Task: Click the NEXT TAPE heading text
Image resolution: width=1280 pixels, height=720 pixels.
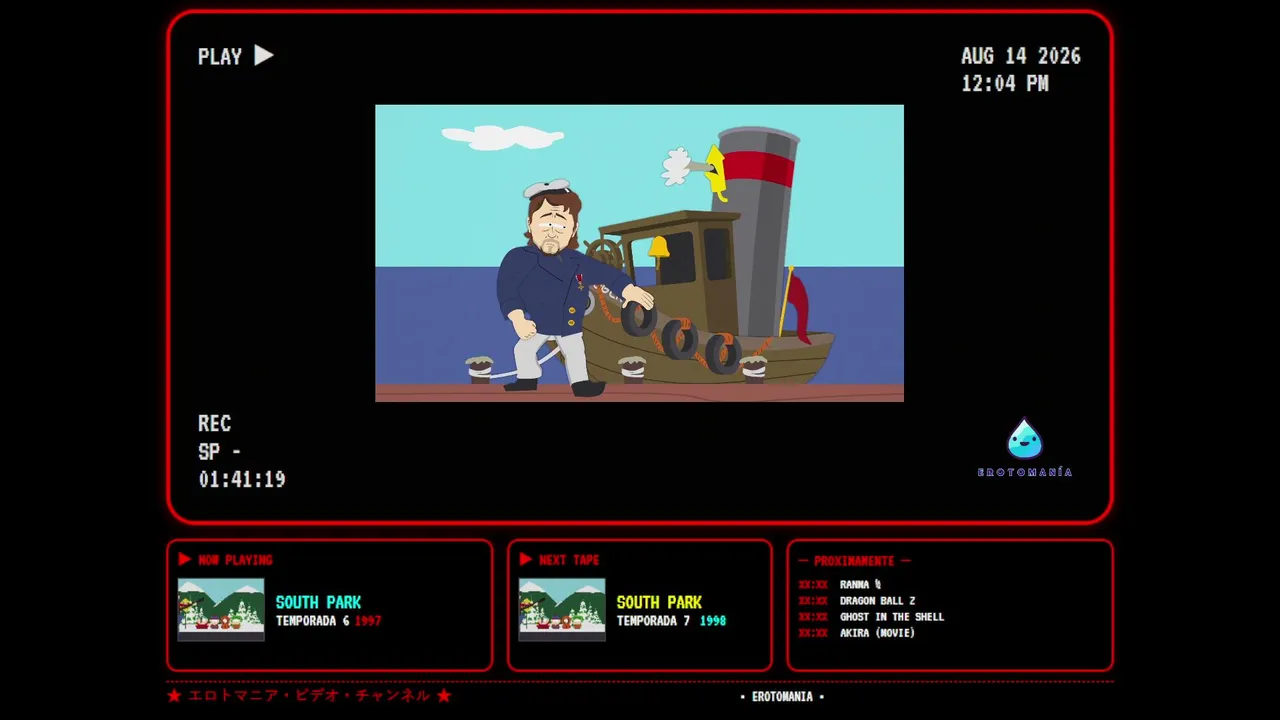Action: pyautogui.click(x=569, y=560)
